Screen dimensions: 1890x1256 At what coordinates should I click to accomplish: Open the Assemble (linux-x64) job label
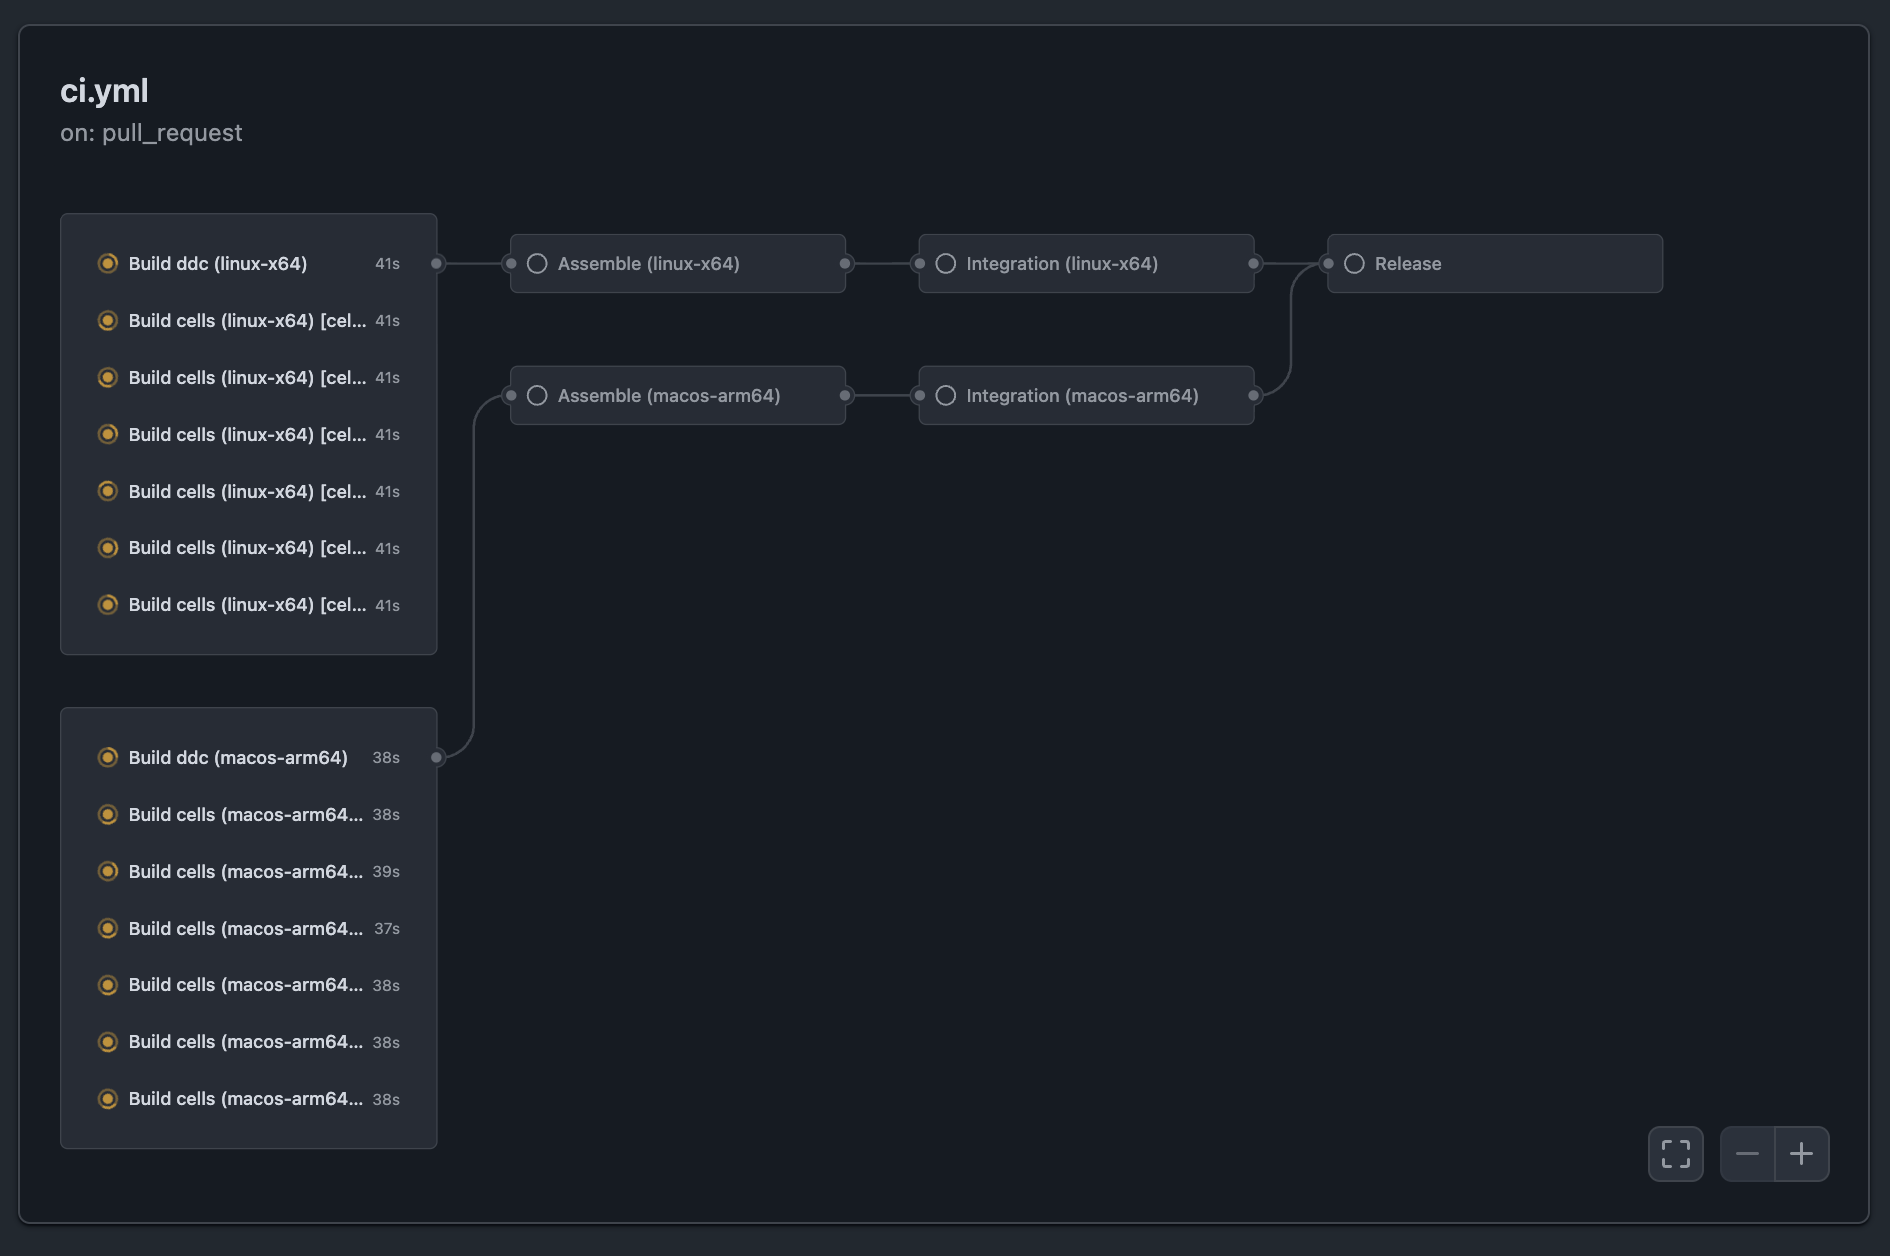tap(648, 264)
